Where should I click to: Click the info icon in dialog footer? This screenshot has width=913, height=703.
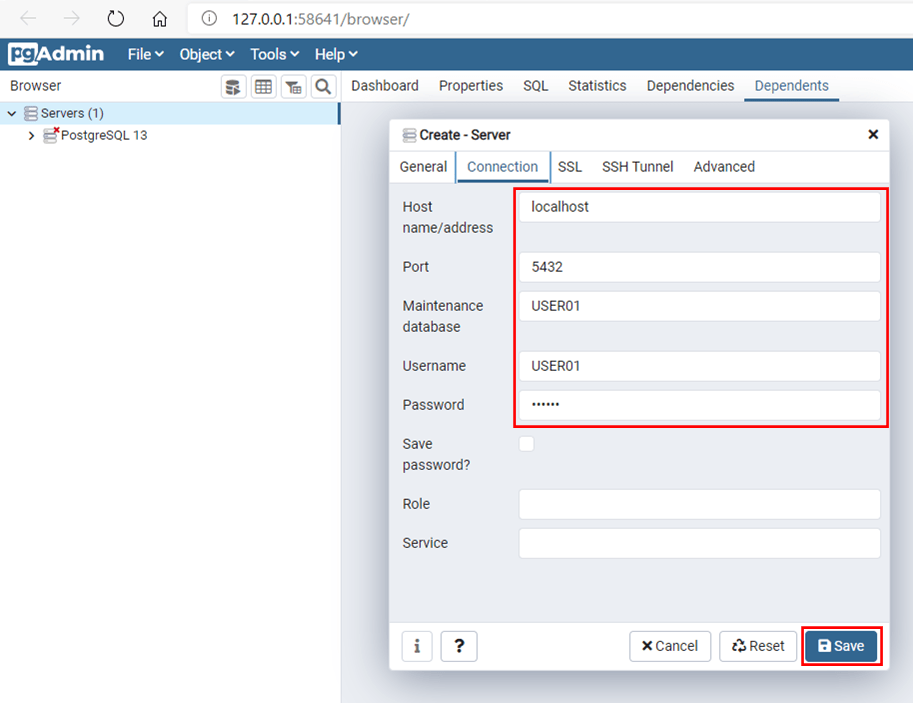click(x=417, y=646)
